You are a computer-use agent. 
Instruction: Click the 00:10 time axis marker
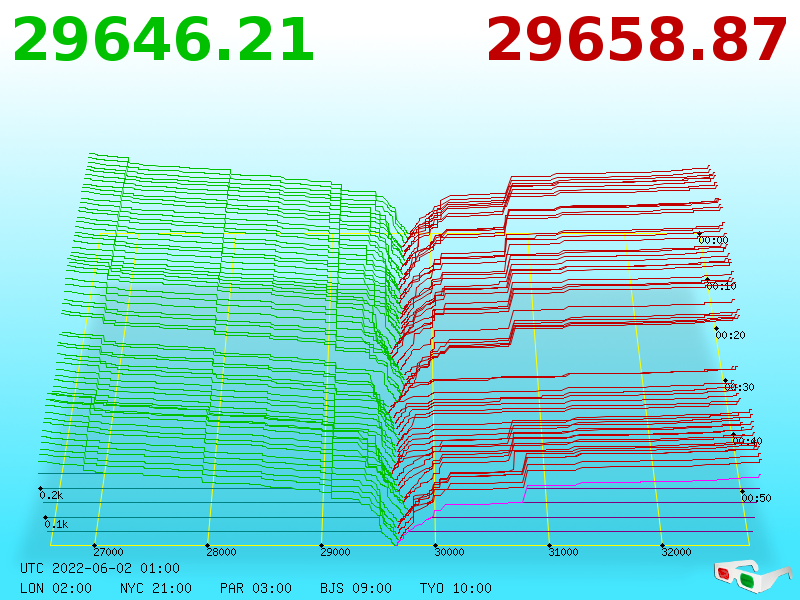[x=721, y=286]
